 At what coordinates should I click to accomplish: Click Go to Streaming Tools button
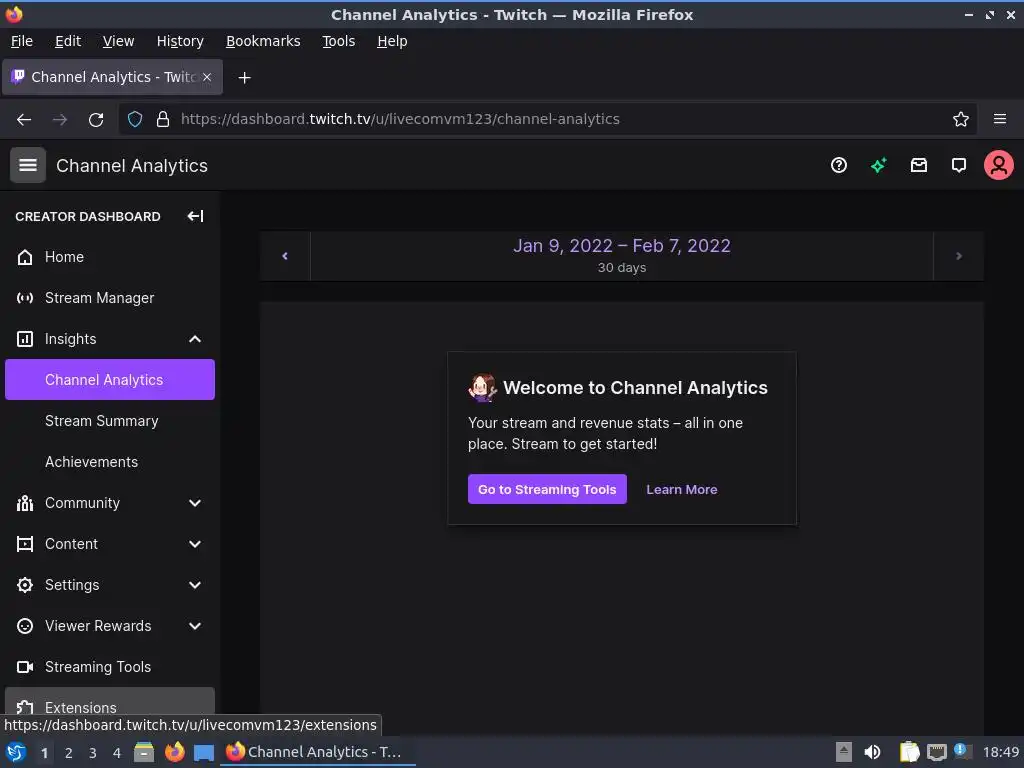coord(547,489)
